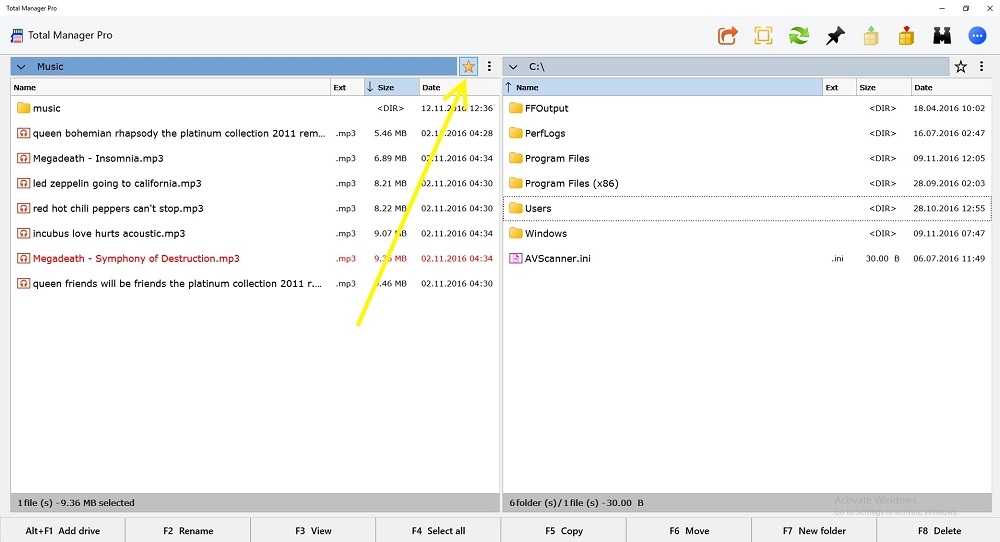Click Alt+F1 Add drive button
This screenshot has height=542, width=1000.
(x=62, y=531)
